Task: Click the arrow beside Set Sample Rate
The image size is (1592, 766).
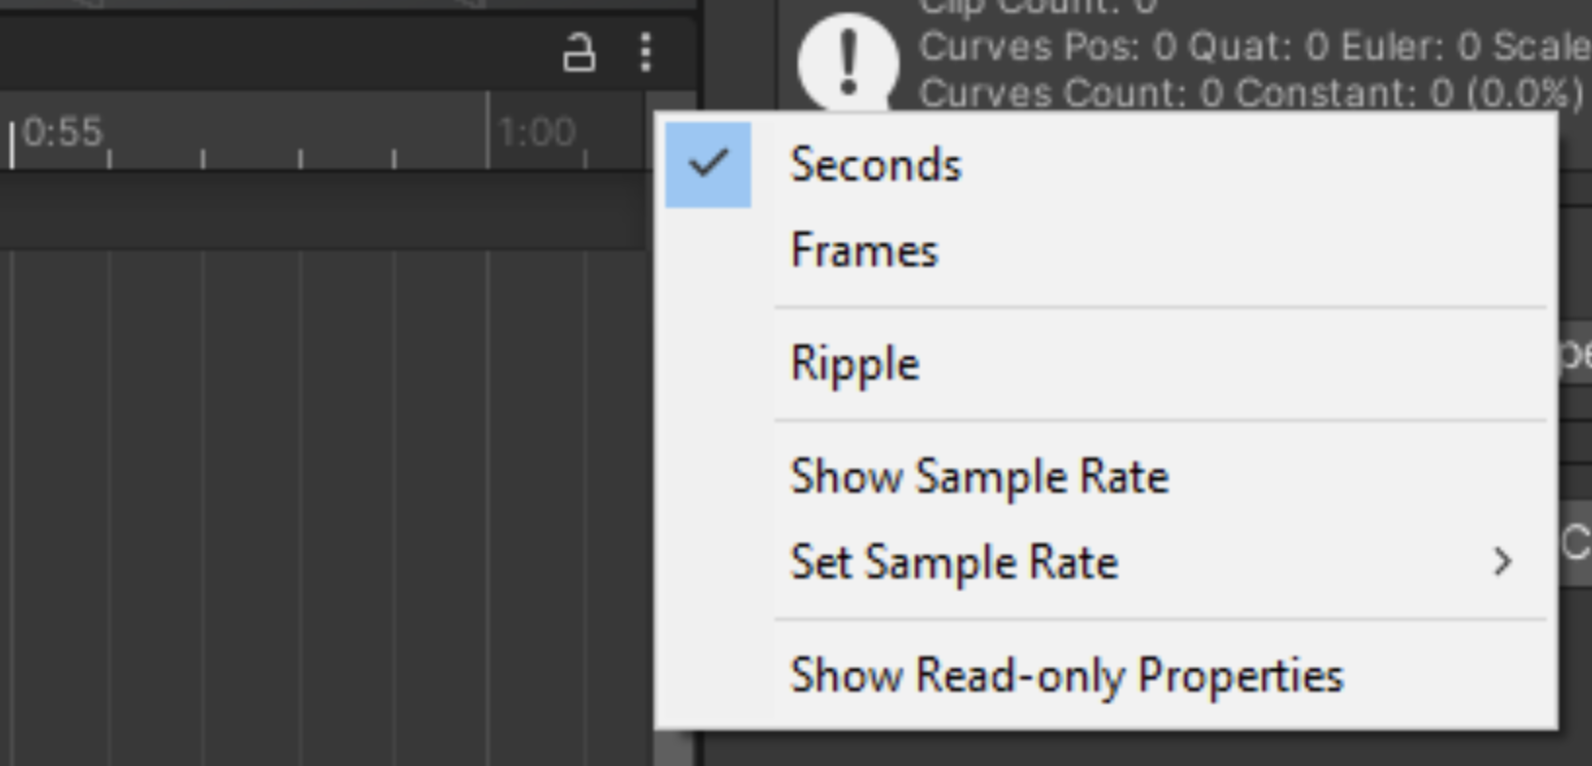Action: [x=1501, y=562]
